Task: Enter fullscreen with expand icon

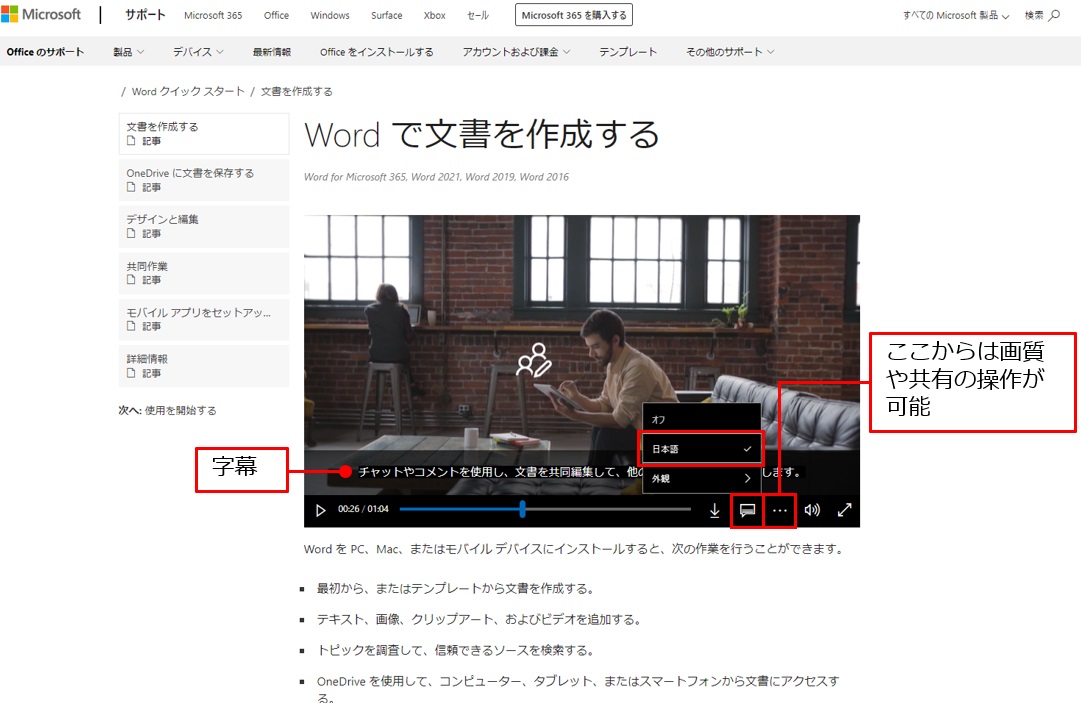Action: (x=845, y=510)
